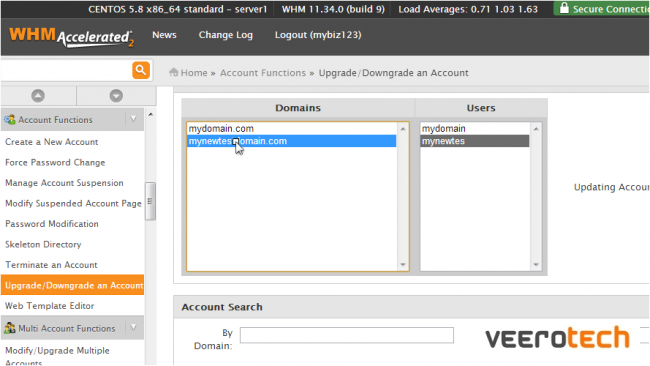The height and width of the screenshot is (366, 650).
Task: Click the Account Functions group icon
Action: (x=10, y=120)
